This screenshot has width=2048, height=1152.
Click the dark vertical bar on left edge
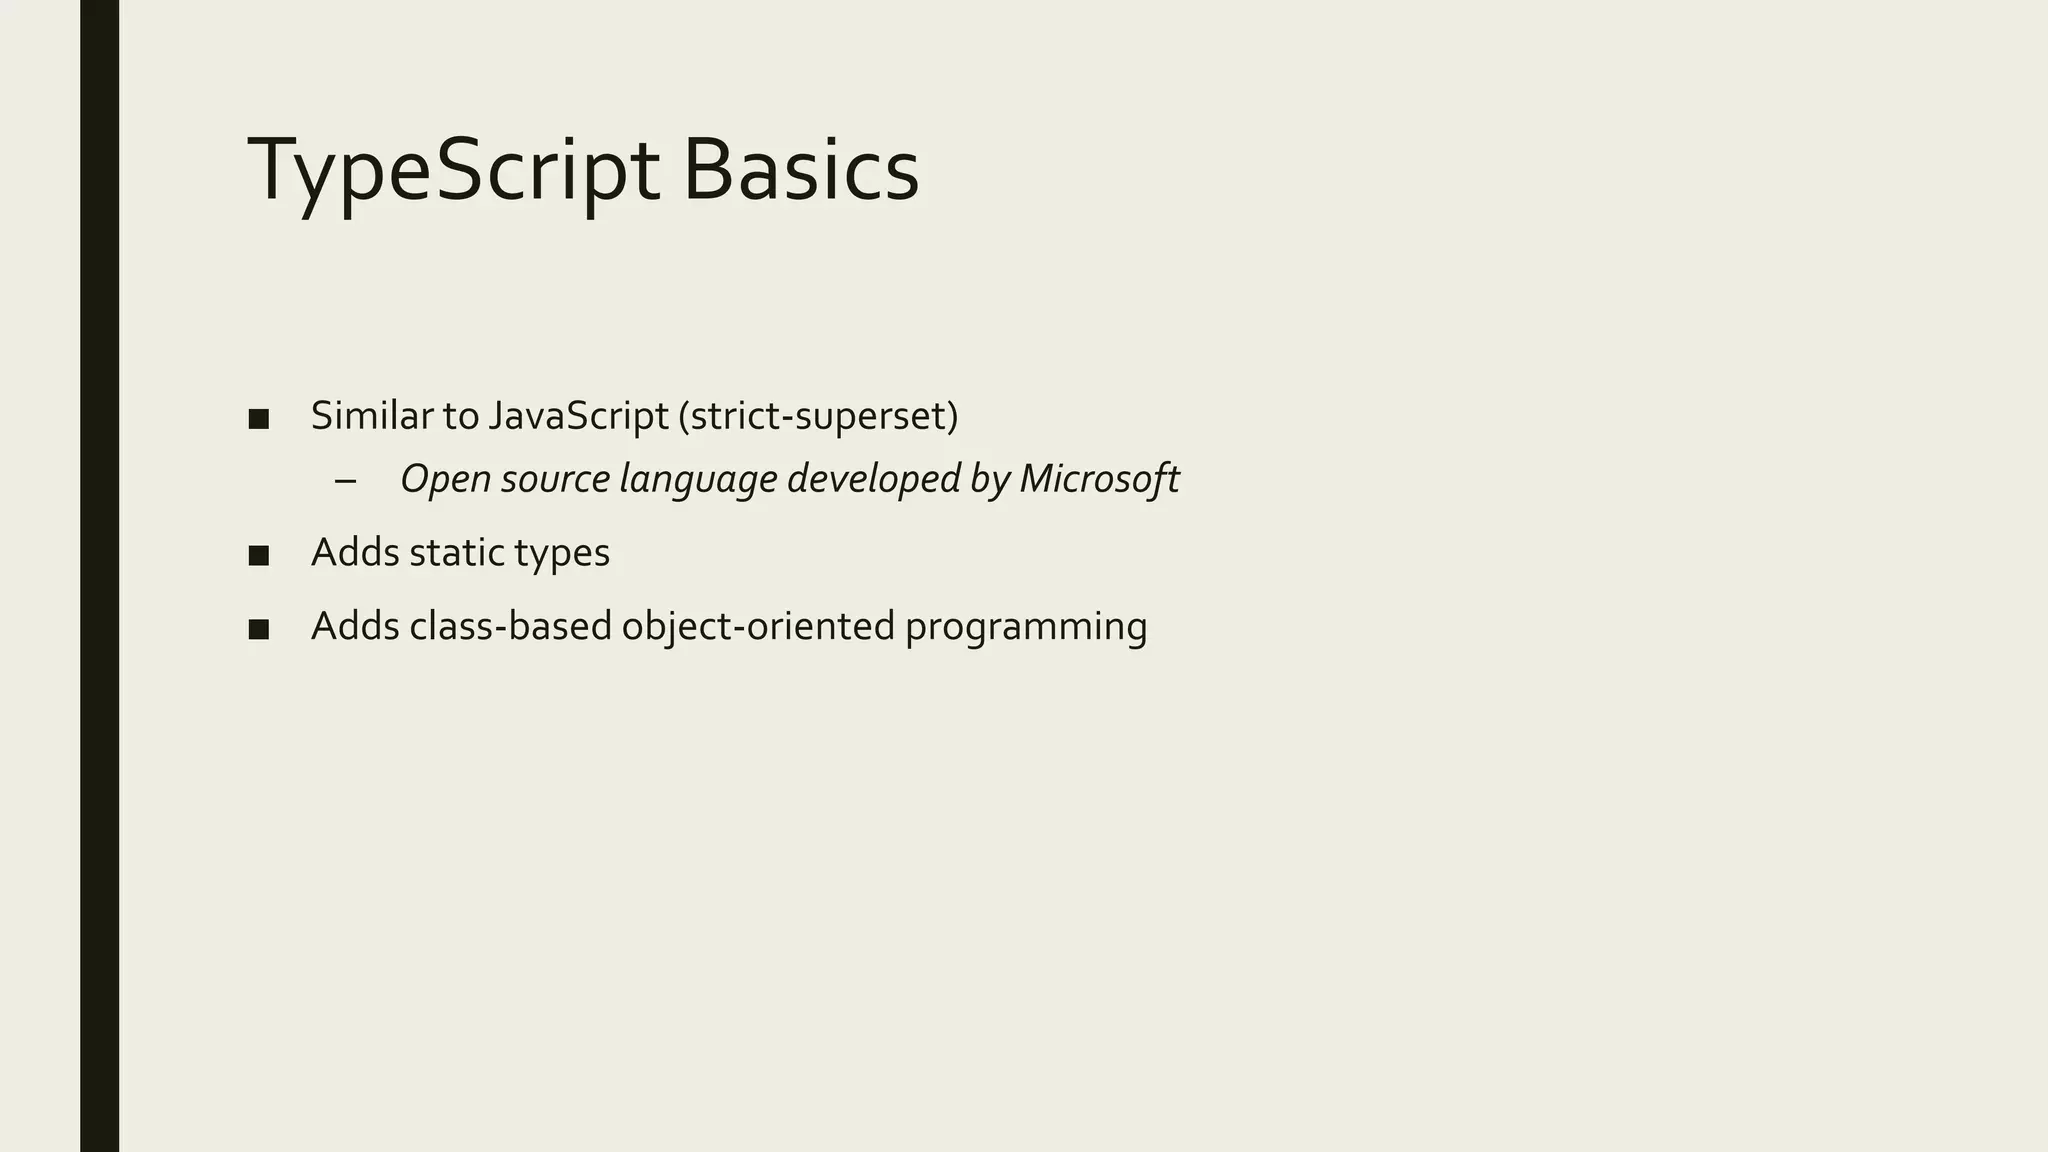pyautogui.click(x=99, y=576)
